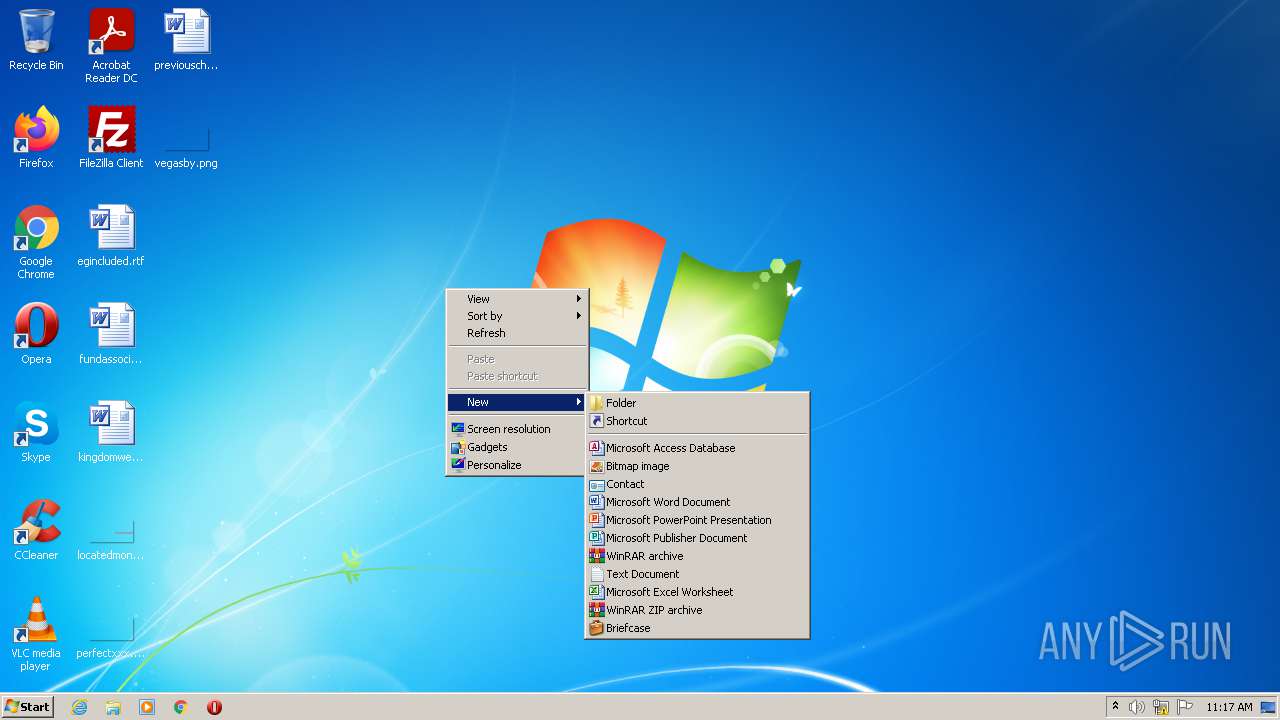This screenshot has width=1280, height=720.
Task: Expand the Sort by submenu
Action: [517, 316]
